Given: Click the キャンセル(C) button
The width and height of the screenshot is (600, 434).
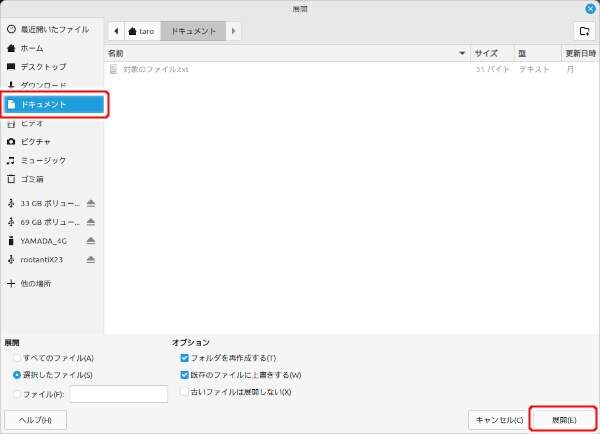Looking at the screenshot, I should point(499,420).
